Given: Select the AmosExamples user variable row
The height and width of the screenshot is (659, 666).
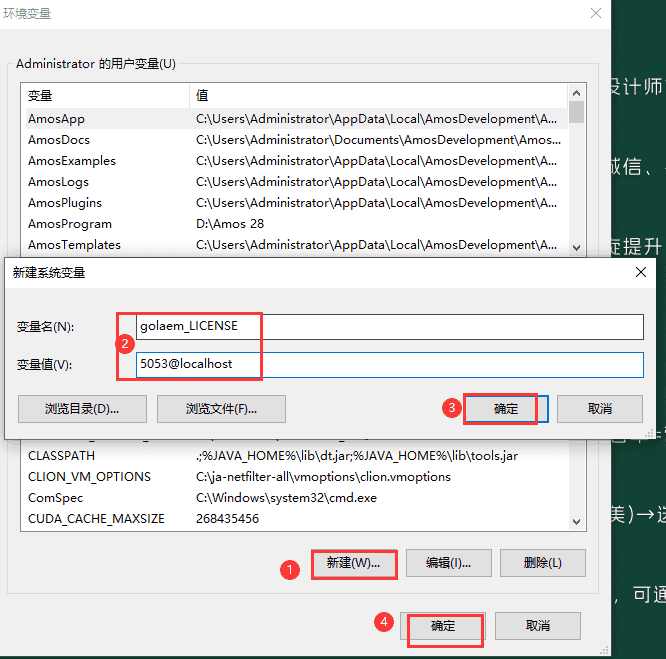Looking at the screenshot, I should (x=296, y=161).
